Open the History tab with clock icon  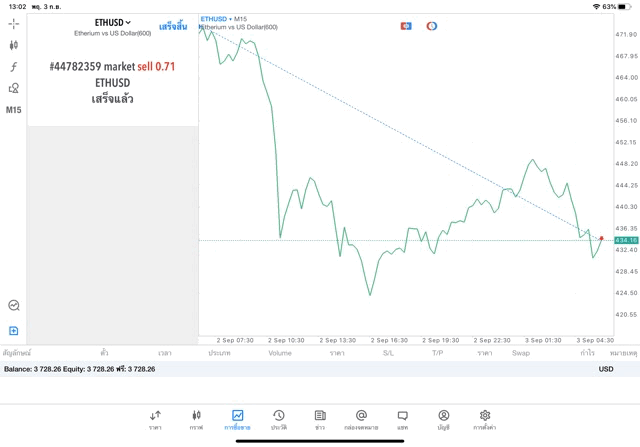coord(278,419)
